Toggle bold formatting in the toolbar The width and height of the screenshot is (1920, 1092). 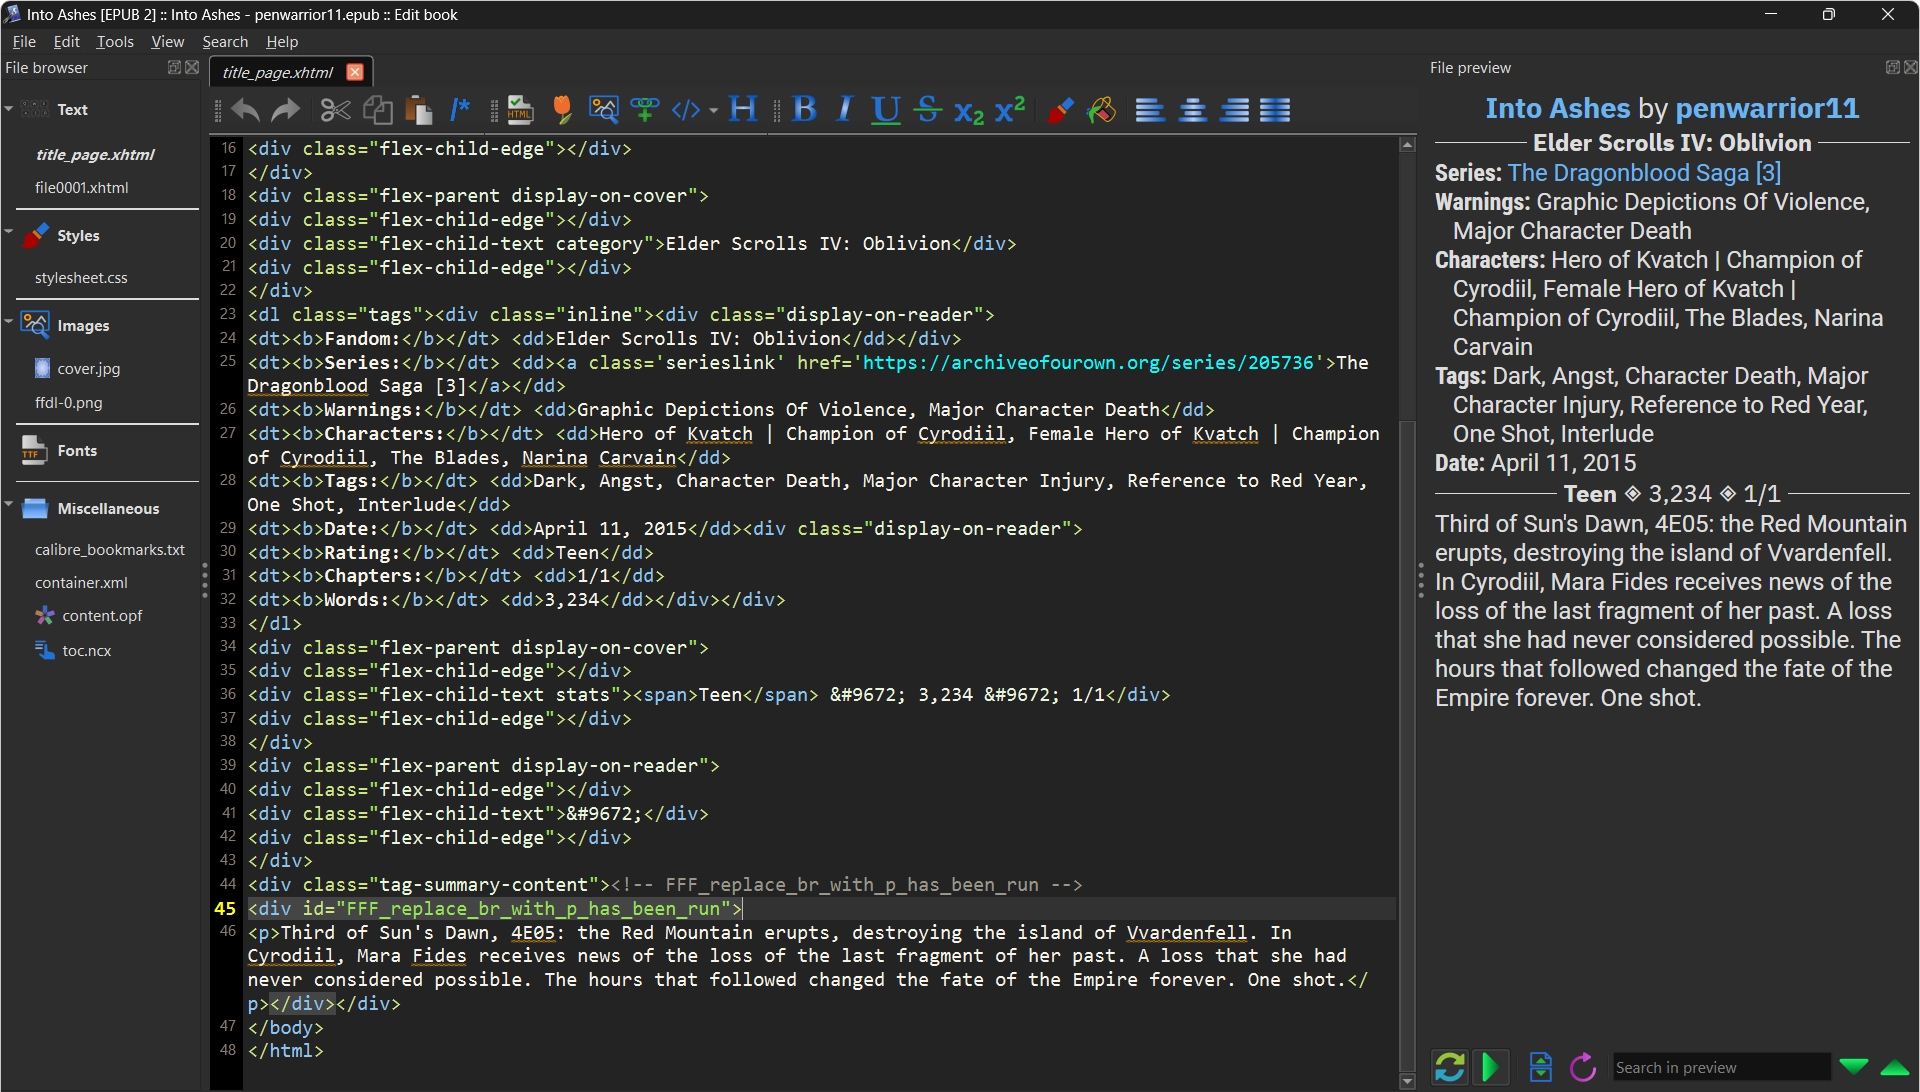(x=804, y=109)
